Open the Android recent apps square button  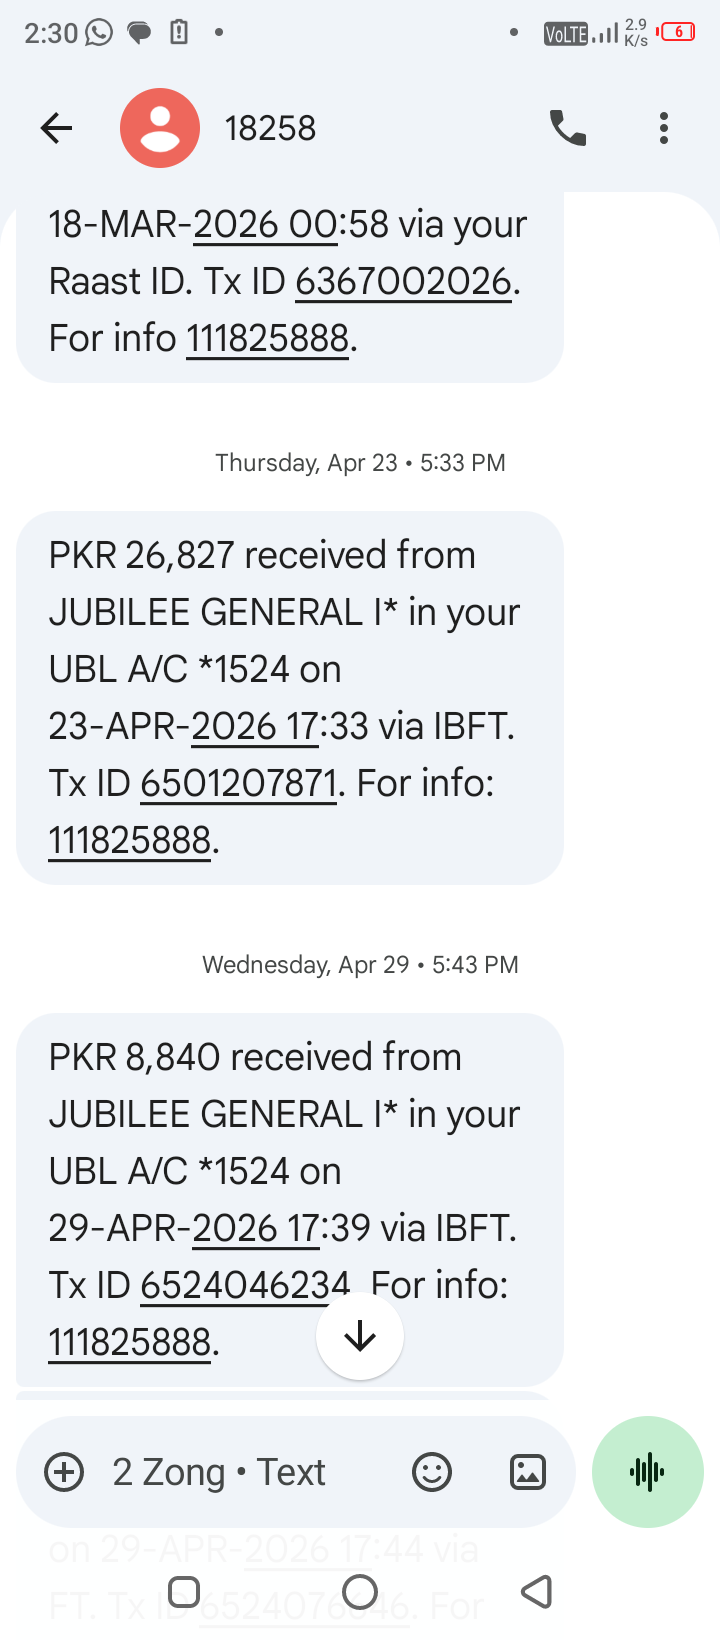[184, 1592]
